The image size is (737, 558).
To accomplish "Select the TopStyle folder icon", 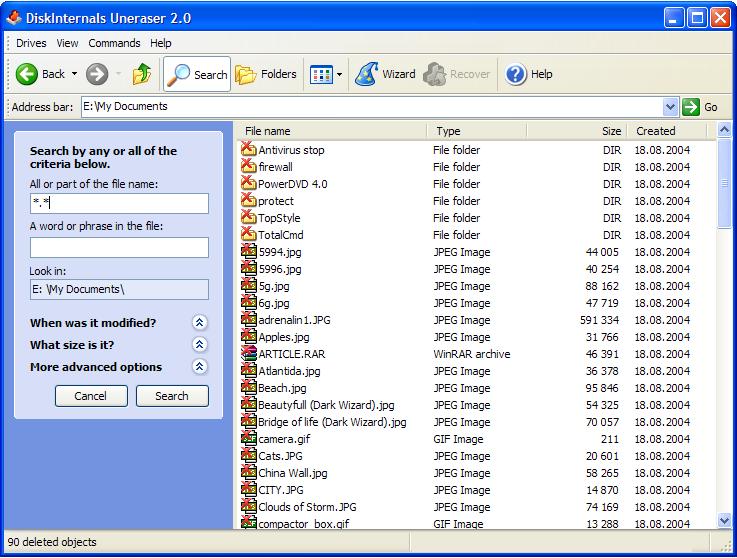I will click(x=248, y=218).
